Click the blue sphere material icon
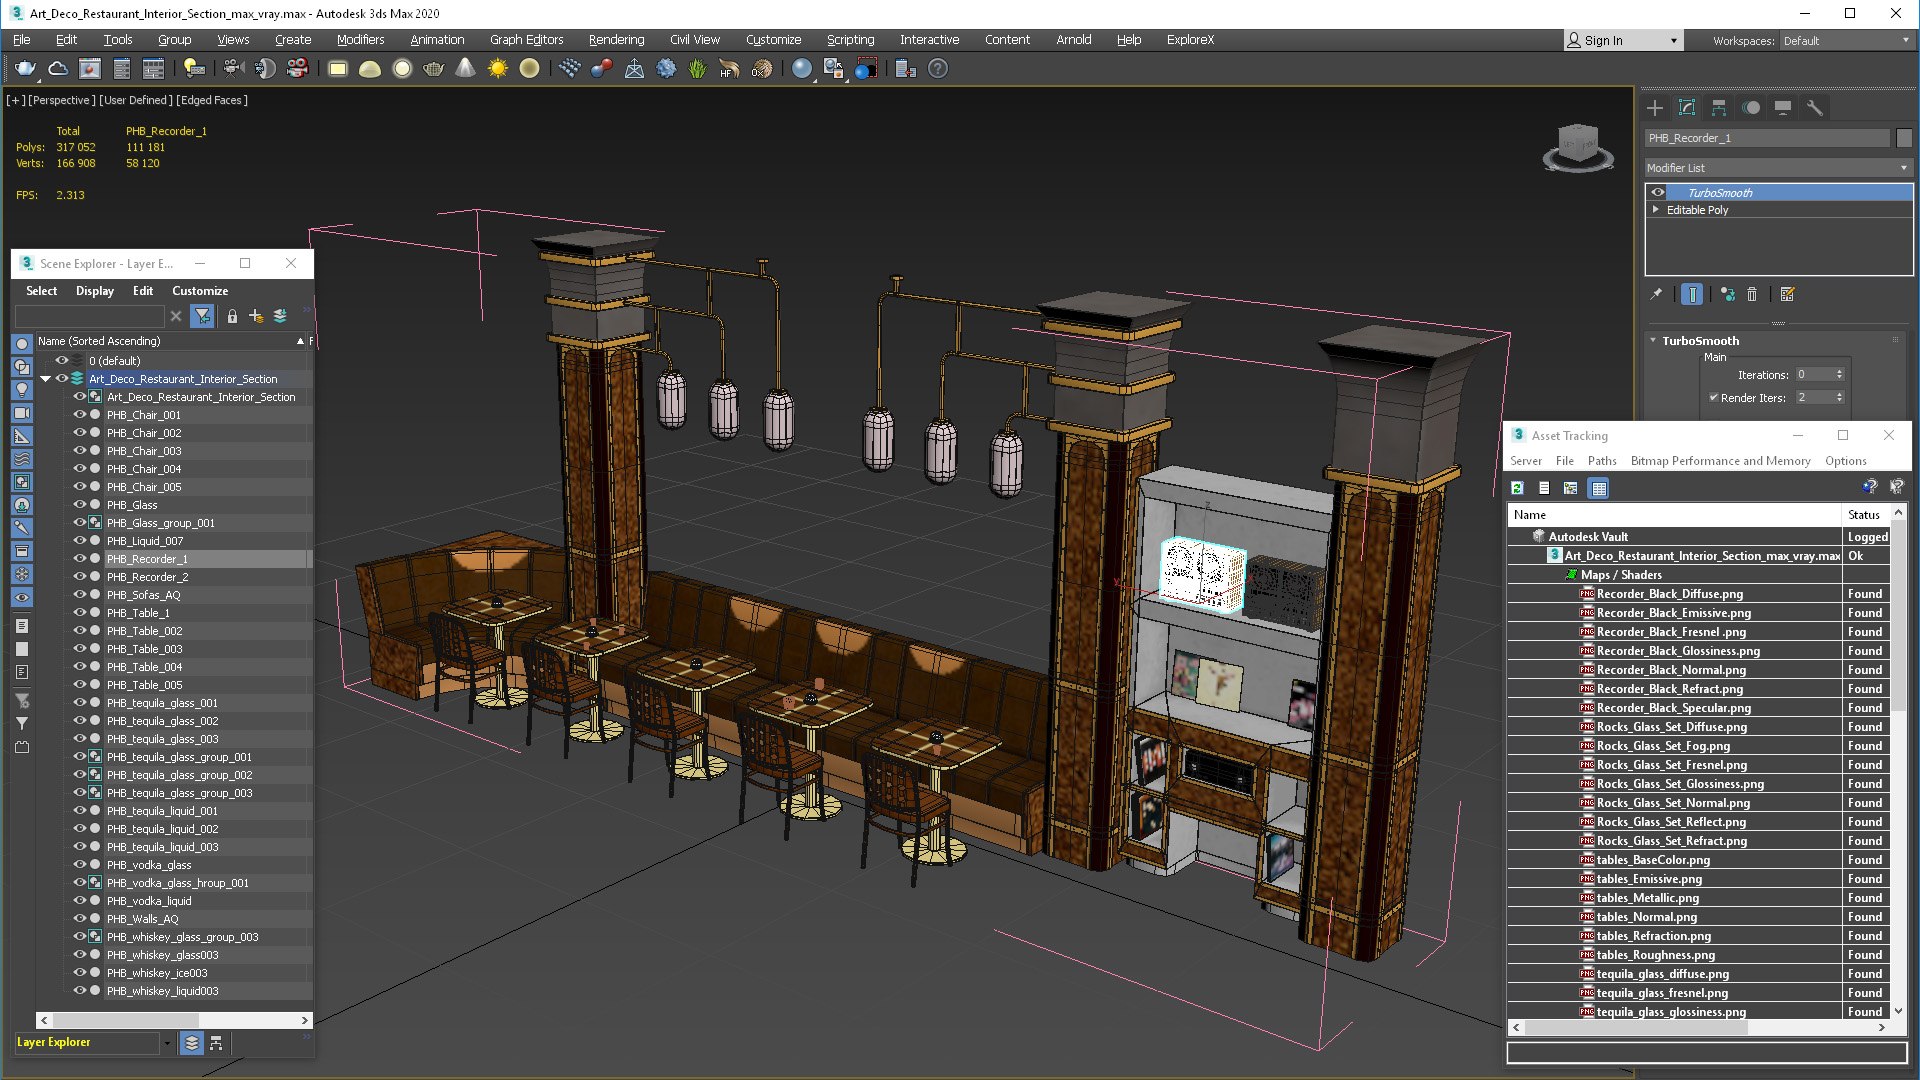Screen dimensions: 1920x1080 pyautogui.click(x=801, y=69)
